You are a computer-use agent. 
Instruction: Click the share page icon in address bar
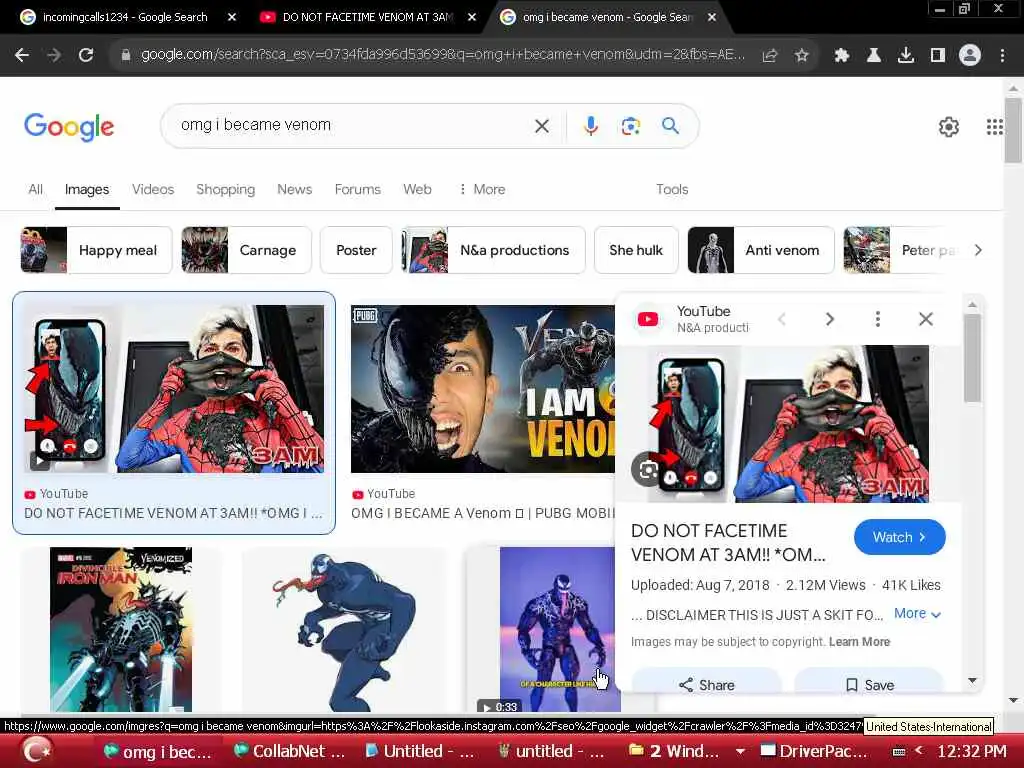coord(770,56)
